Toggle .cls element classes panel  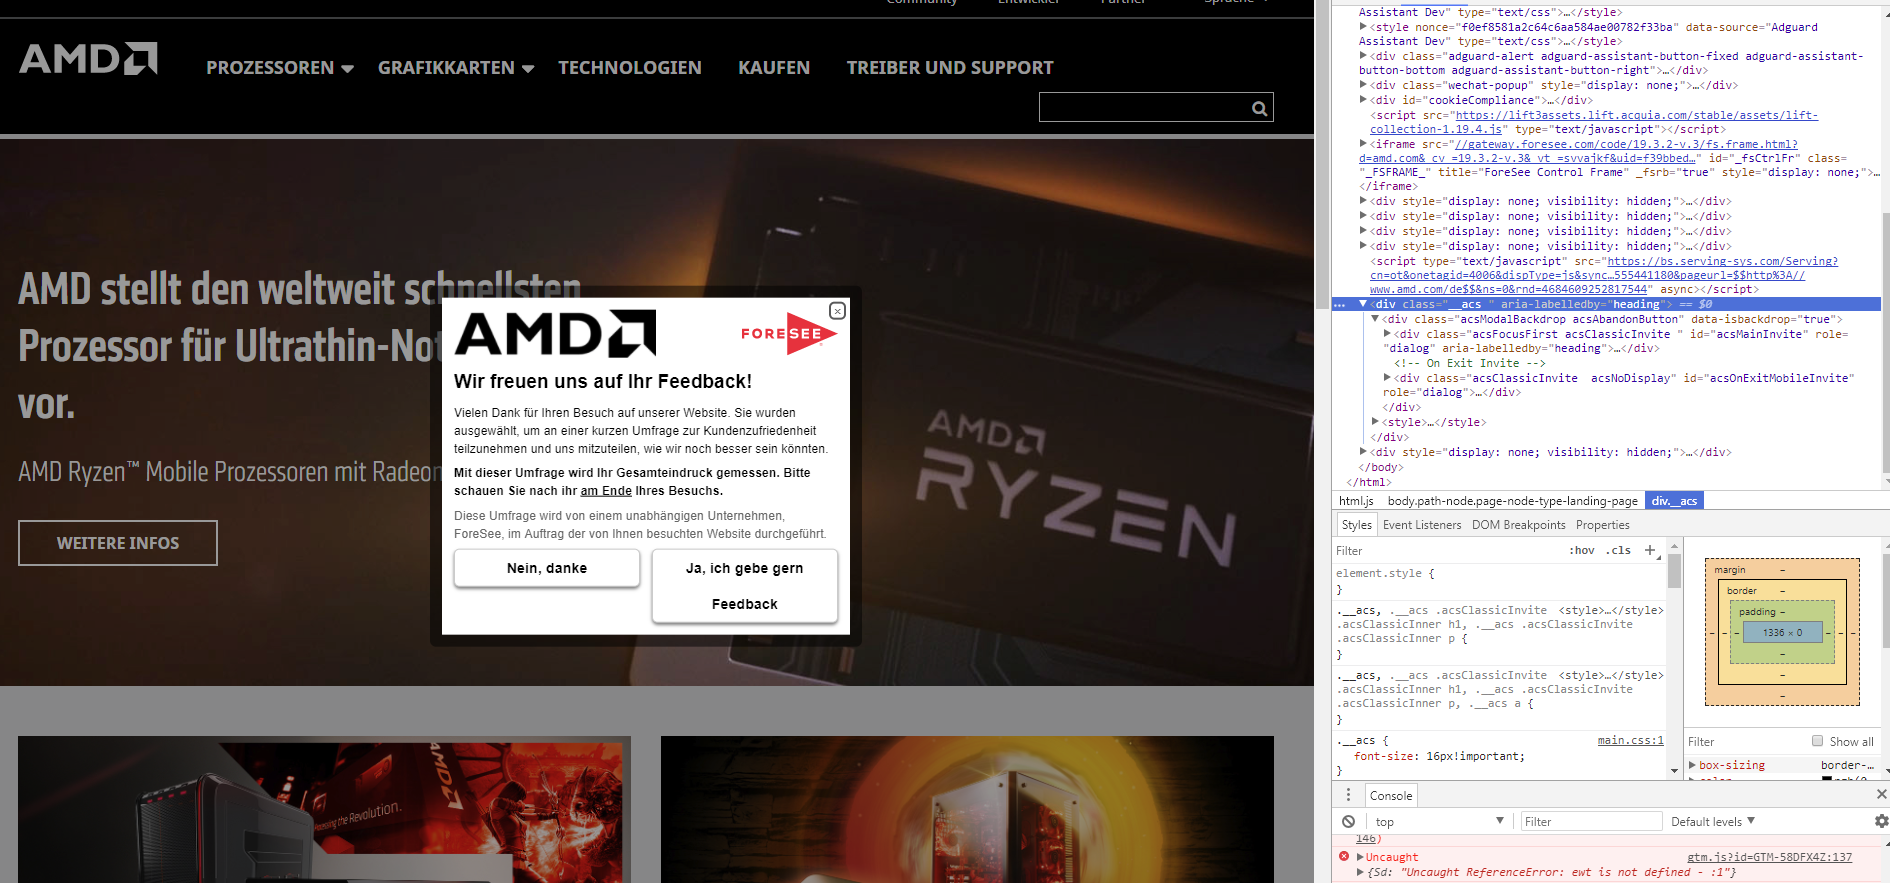tap(1618, 550)
